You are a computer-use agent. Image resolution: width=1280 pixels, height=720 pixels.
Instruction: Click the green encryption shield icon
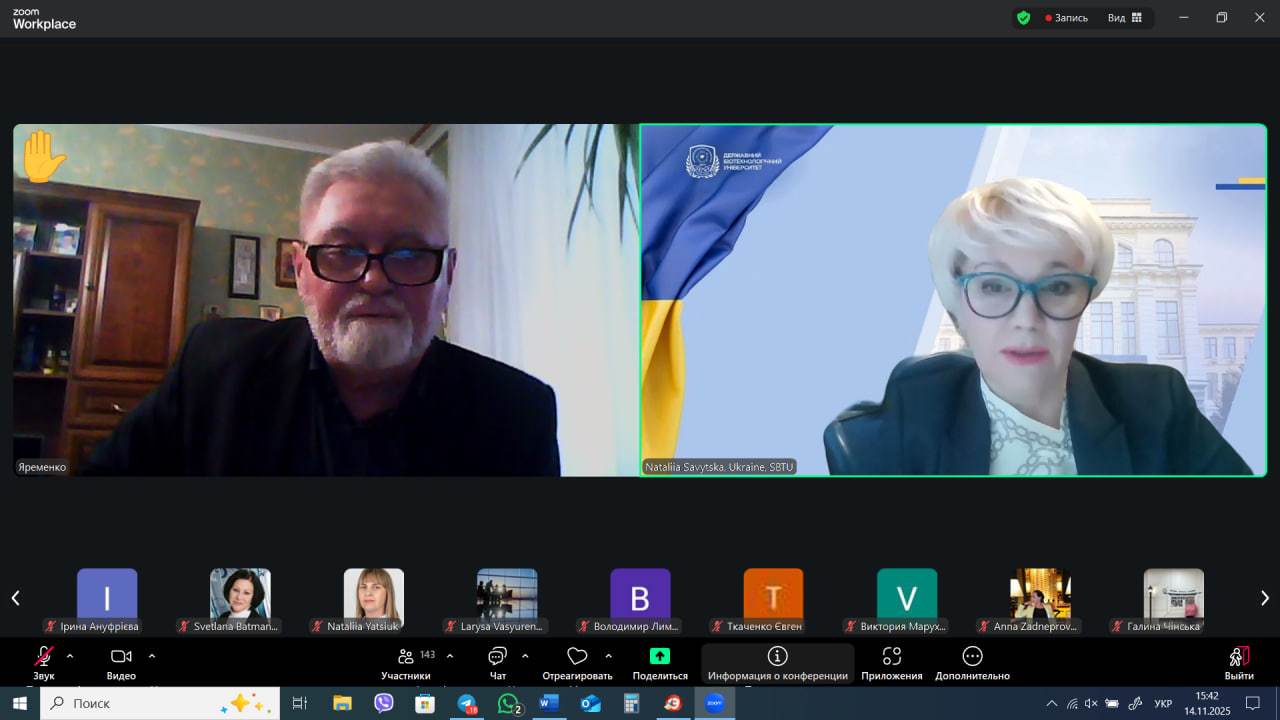(x=1023, y=18)
